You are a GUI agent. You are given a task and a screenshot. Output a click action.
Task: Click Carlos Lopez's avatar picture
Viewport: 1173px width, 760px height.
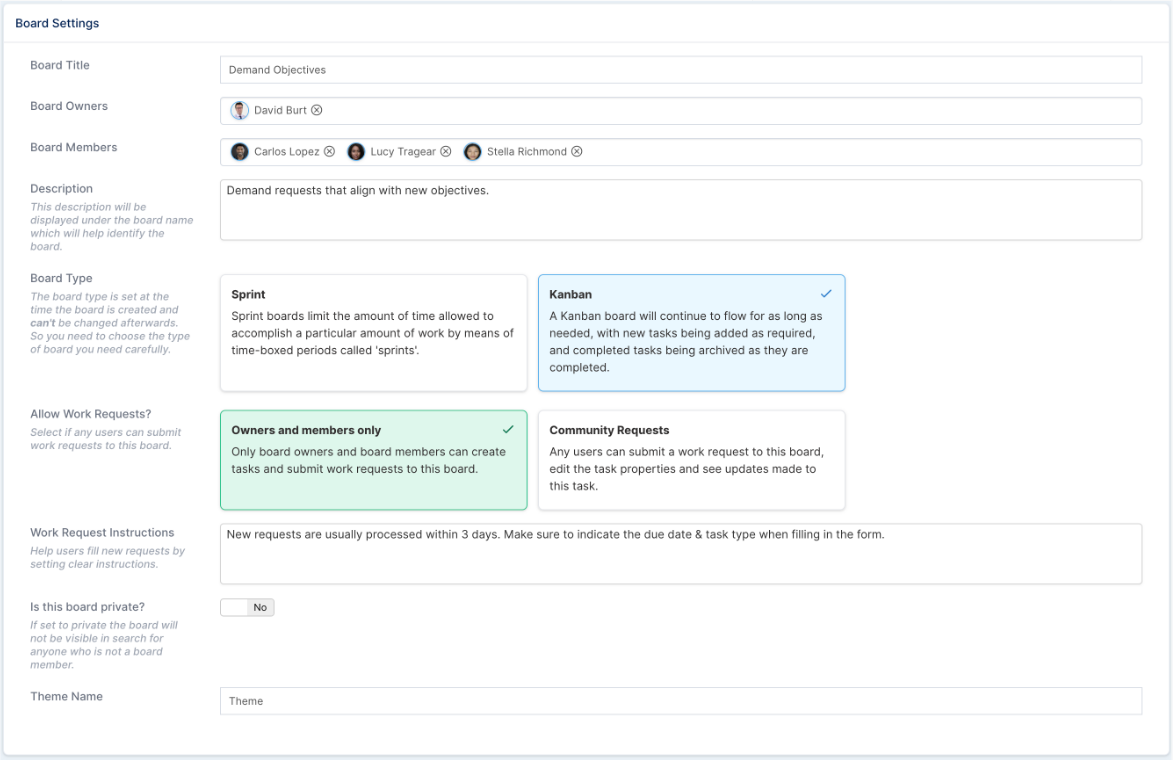239,152
